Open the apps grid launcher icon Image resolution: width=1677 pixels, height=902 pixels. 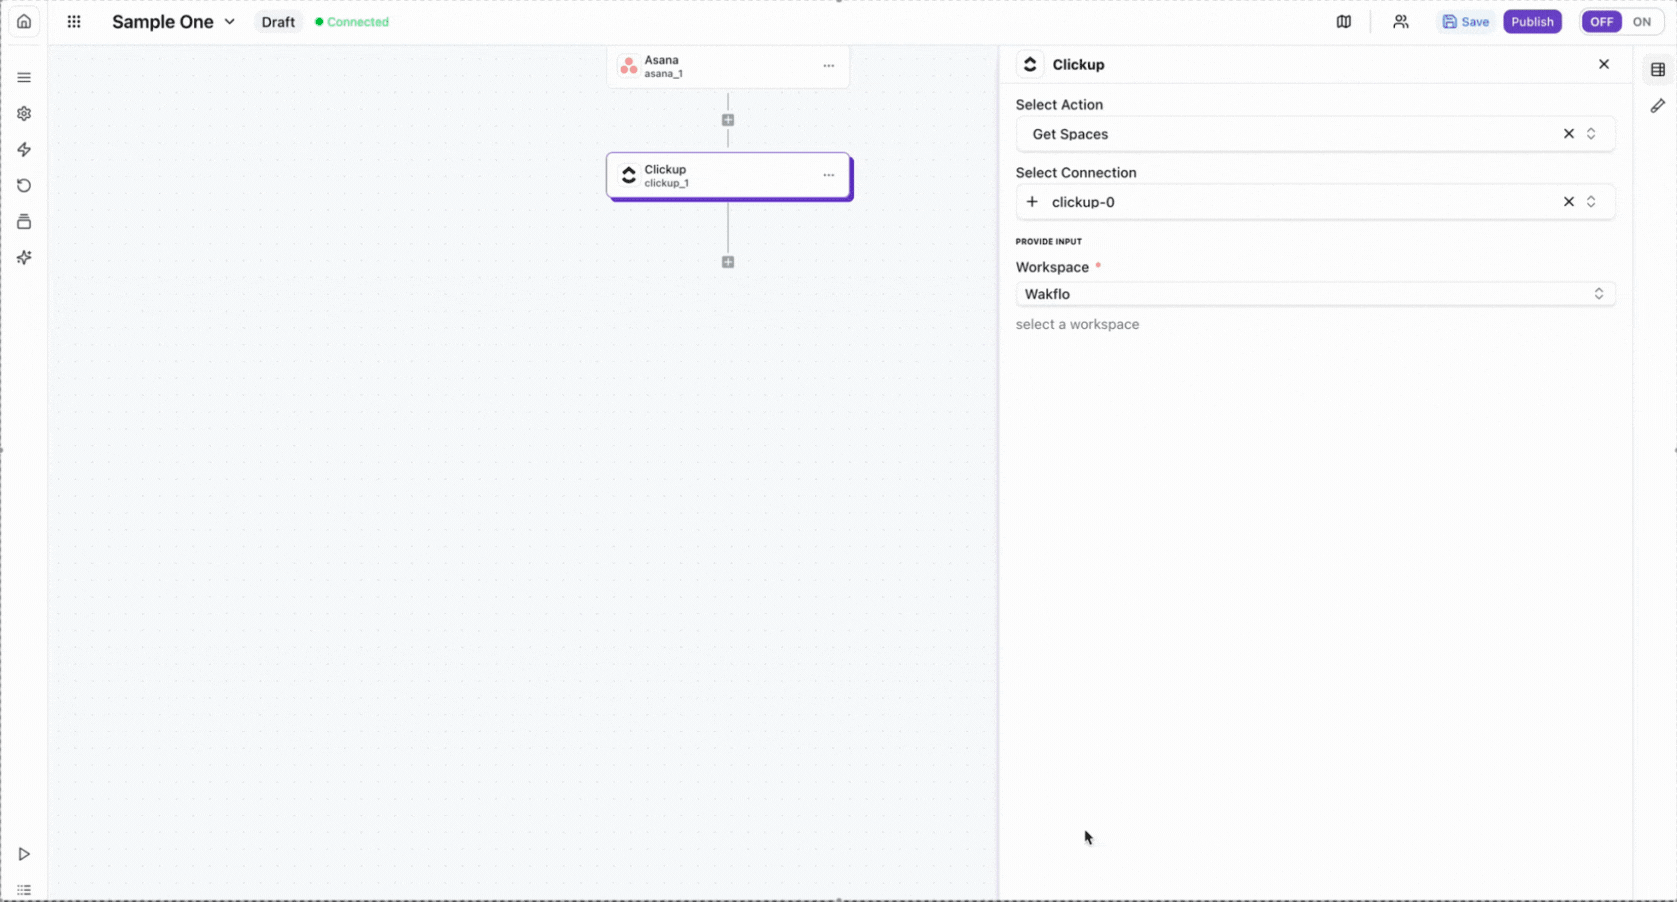pos(74,22)
